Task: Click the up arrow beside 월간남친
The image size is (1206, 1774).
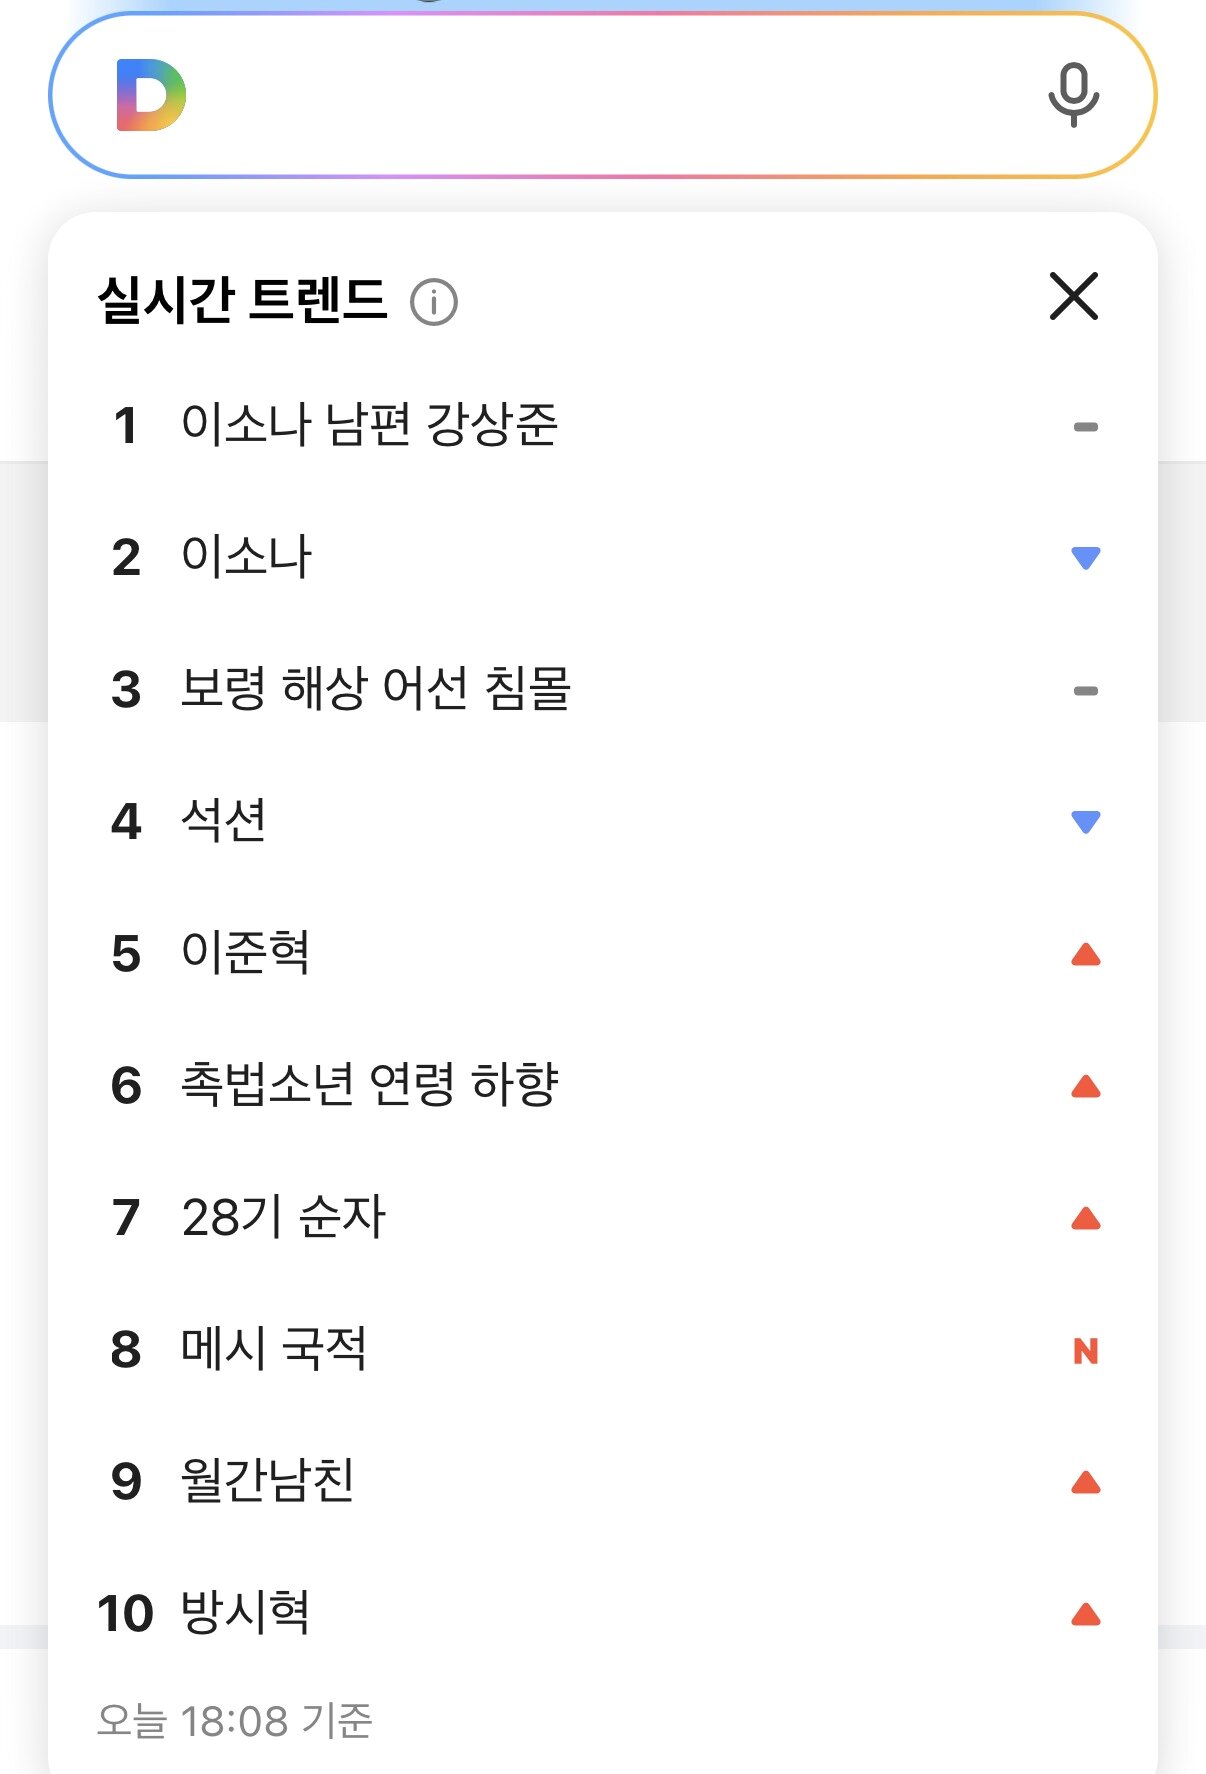Action: [x=1085, y=1483]
